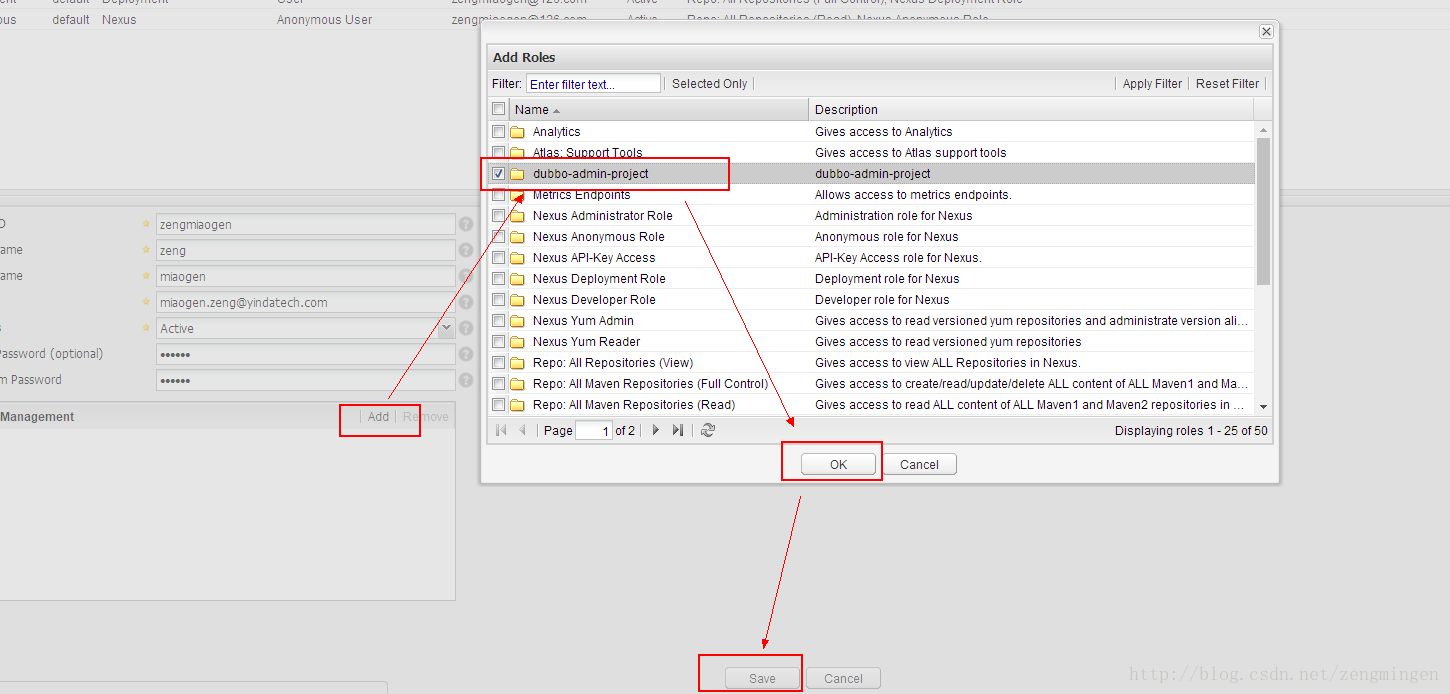Image resolution: width=1450 pixels, height=694 pixels.
Task: Check the Nexus API-Key Access checkbox
Action: coord(499,257)
